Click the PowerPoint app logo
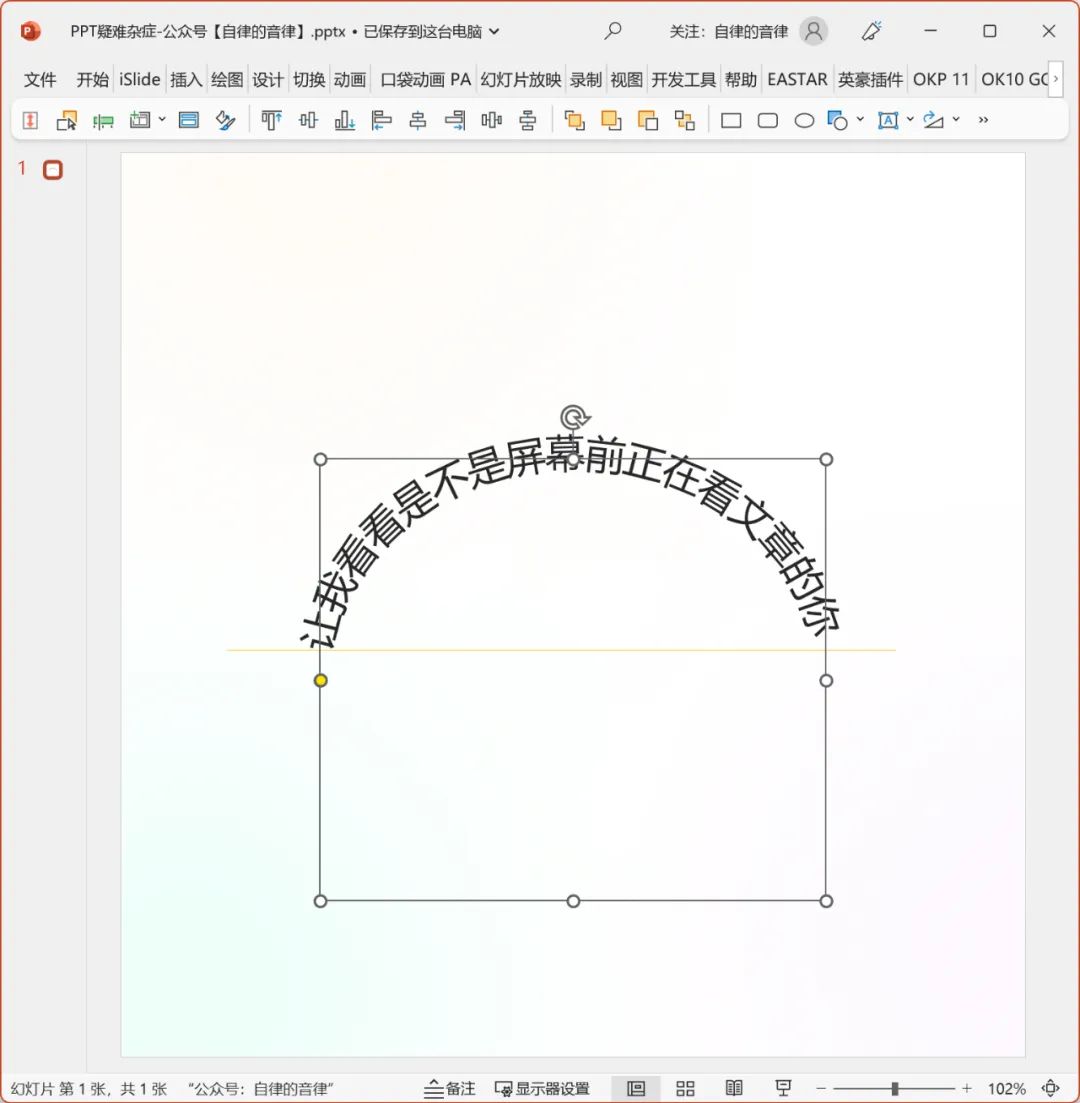The image size is (1080, 1103). pyautogui.click(x=30, y=31)
